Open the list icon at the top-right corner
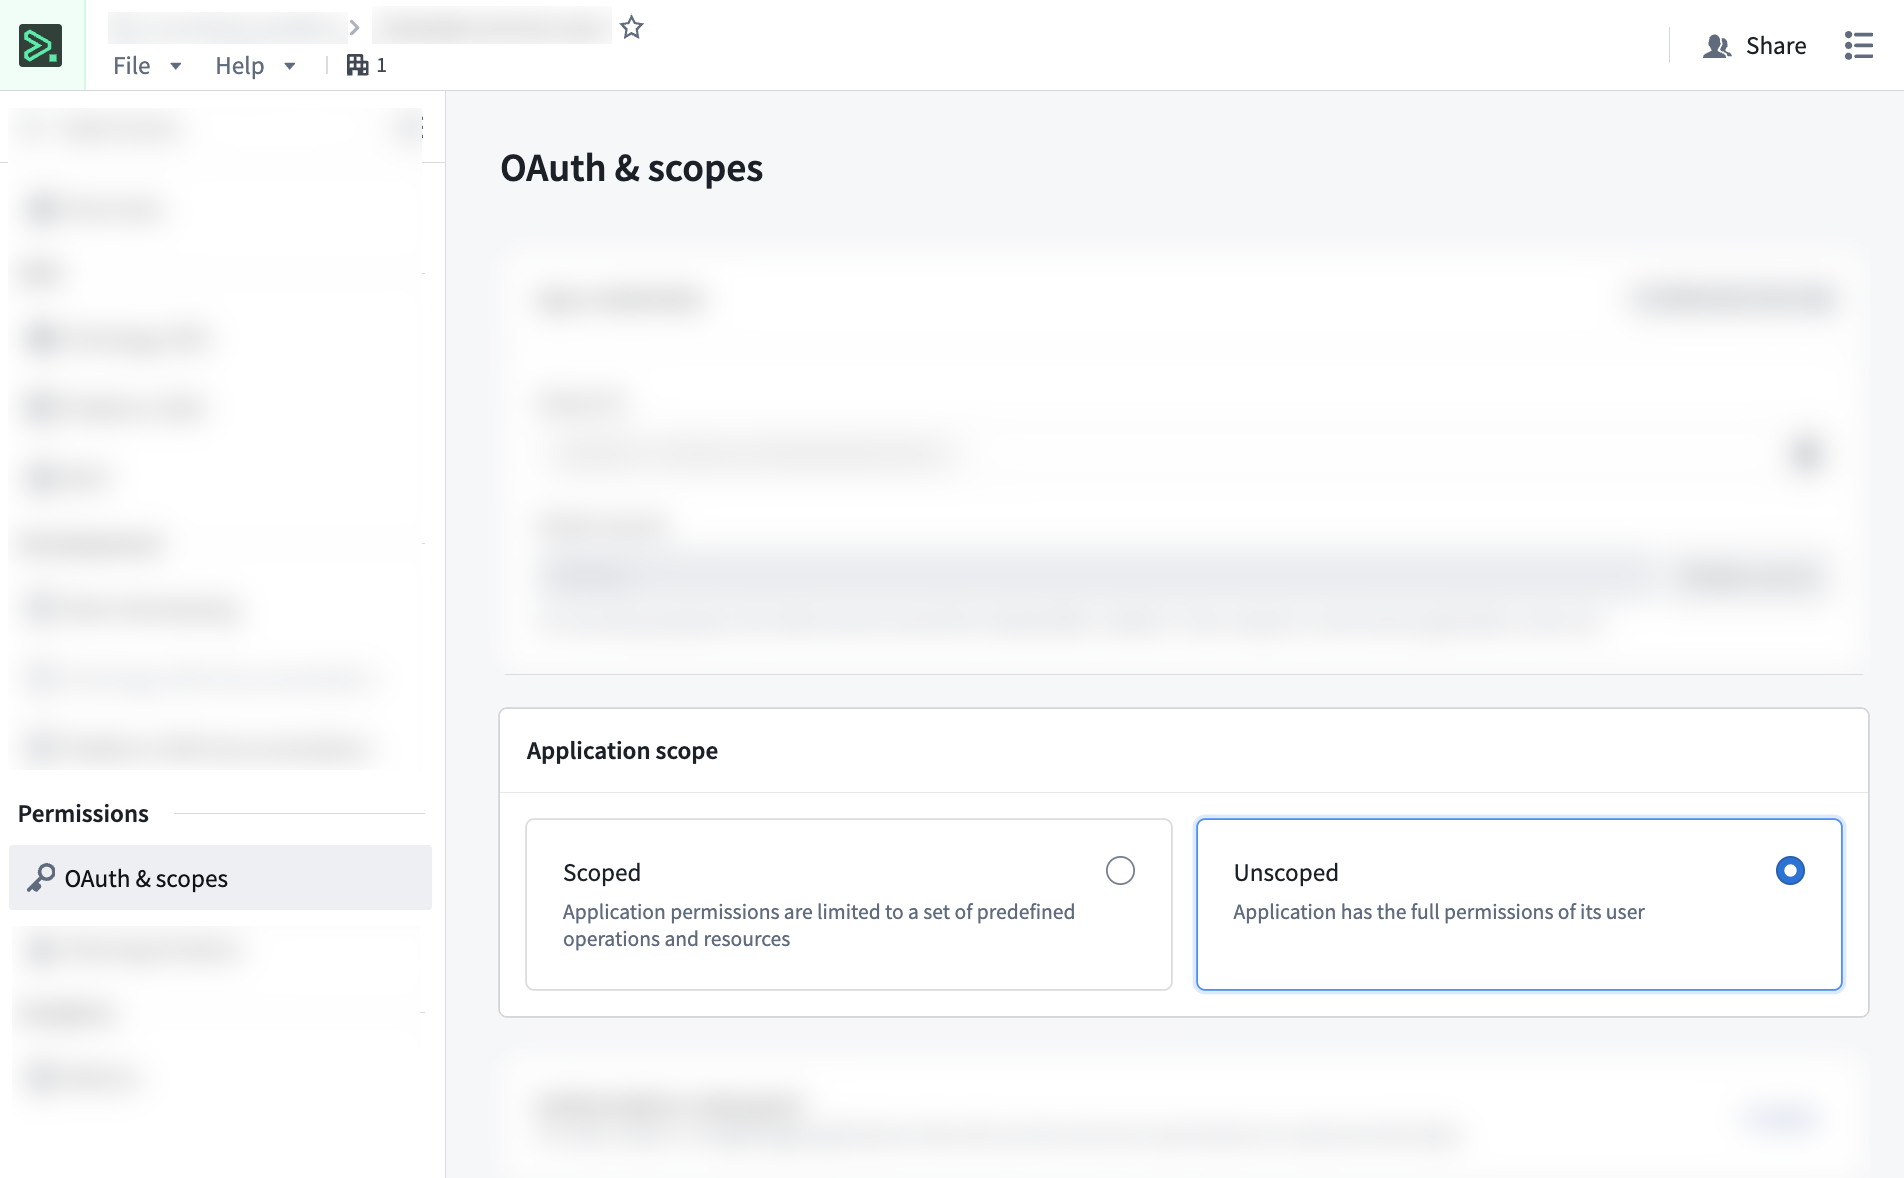 pos(1857,45)
